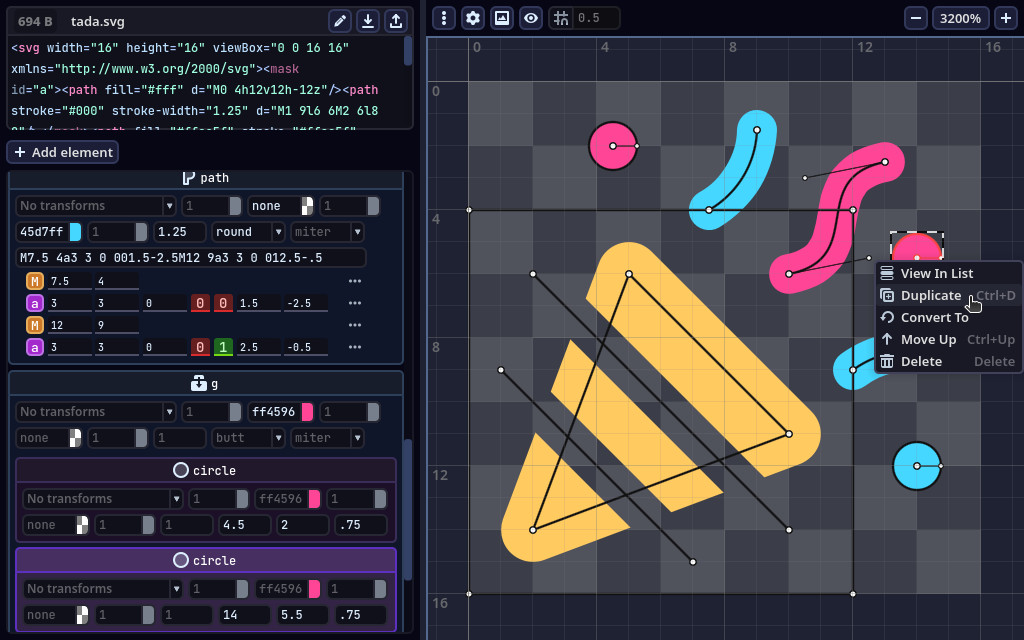Viewport: 1024px width, 640px height.
Task: Click the upload/export icon in file header
Action: click(x=396, y=21)
